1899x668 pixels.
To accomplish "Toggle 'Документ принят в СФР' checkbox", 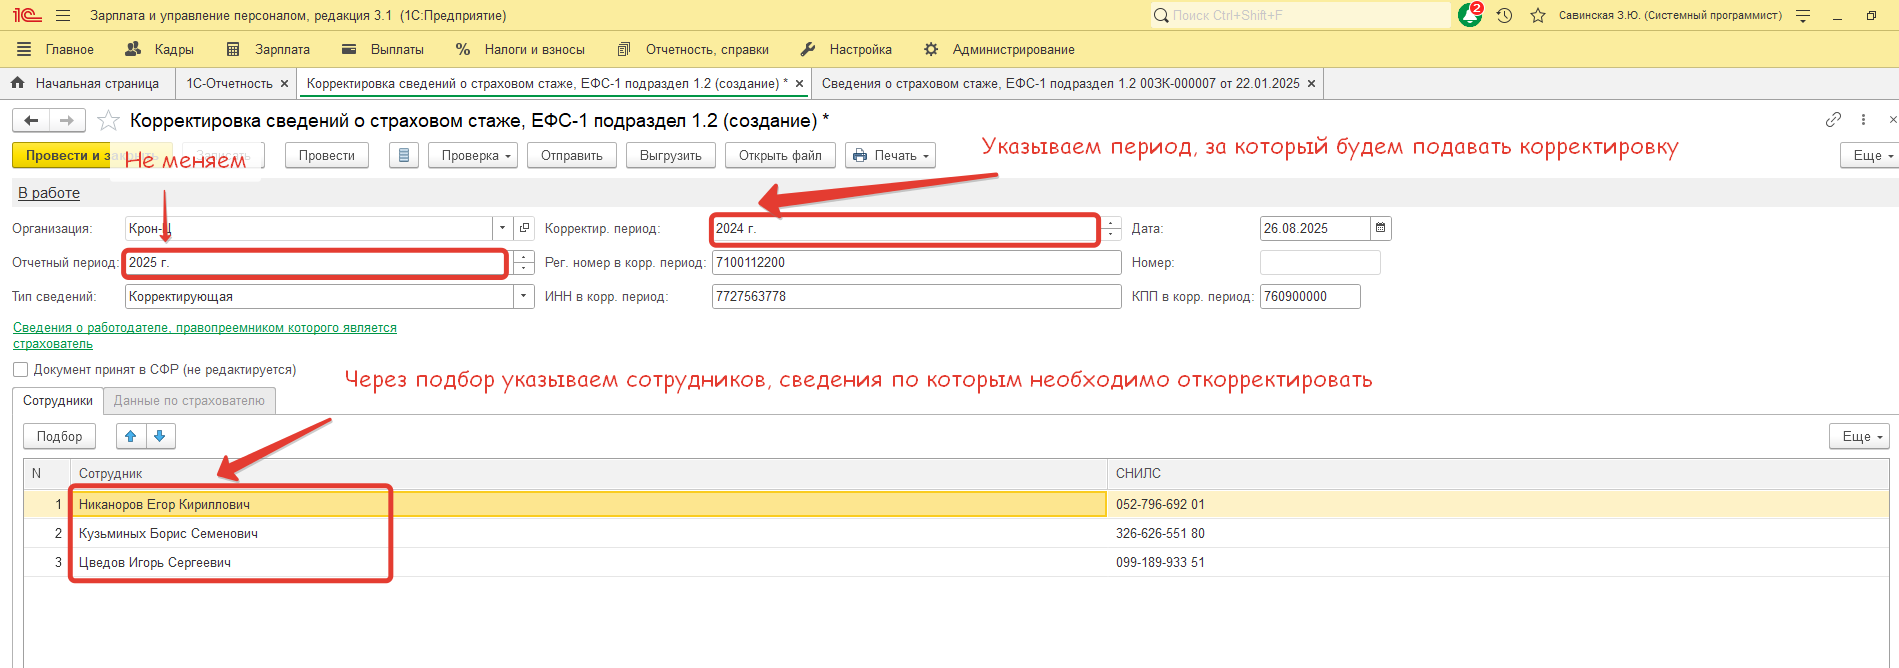I will 20,370.
